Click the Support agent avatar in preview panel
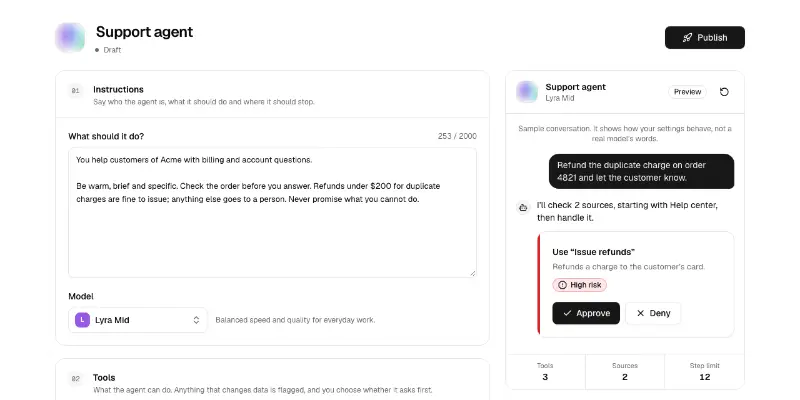The height and width of the screenshot is (400, 800). click(527, 92)
